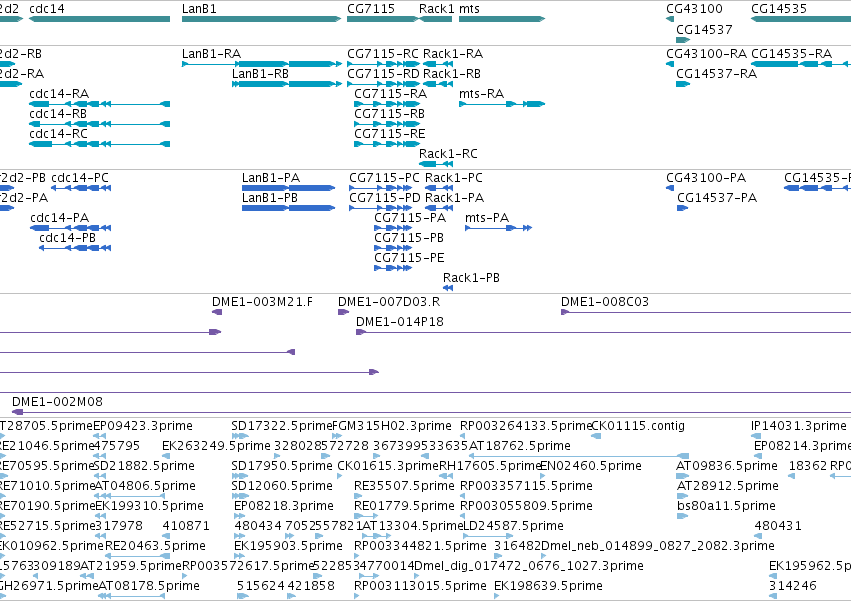
Task: Select protein Rack1-PC
Action: coord(439,188)
